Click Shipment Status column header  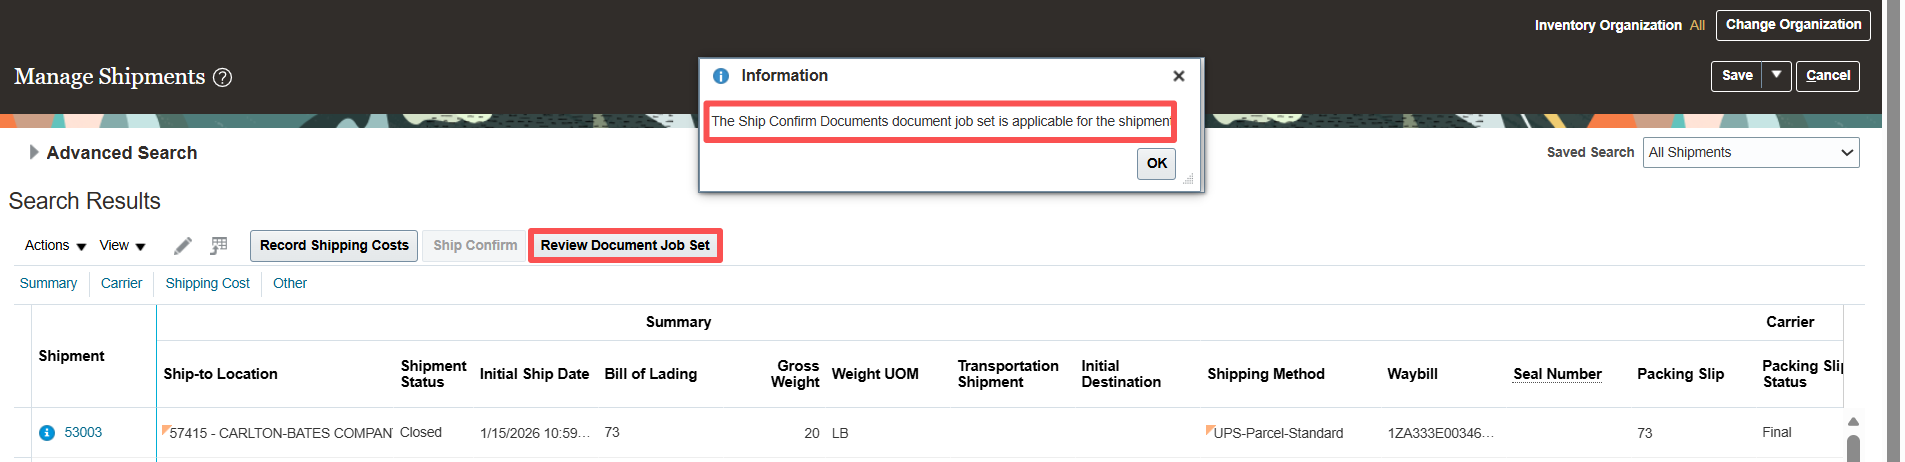(x=433, y=374)
